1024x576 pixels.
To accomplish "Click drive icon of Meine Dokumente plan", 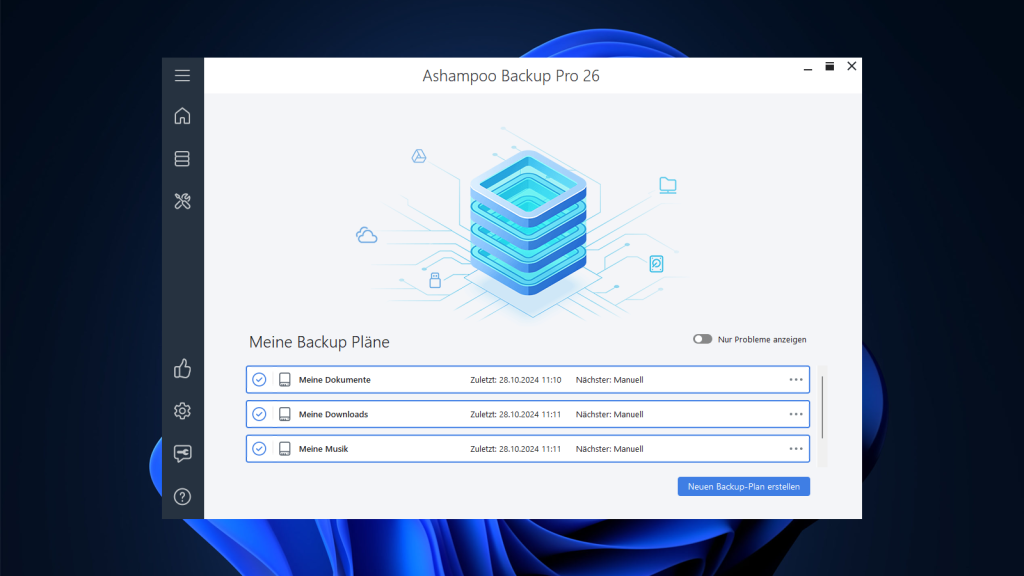I will point(285,379).
